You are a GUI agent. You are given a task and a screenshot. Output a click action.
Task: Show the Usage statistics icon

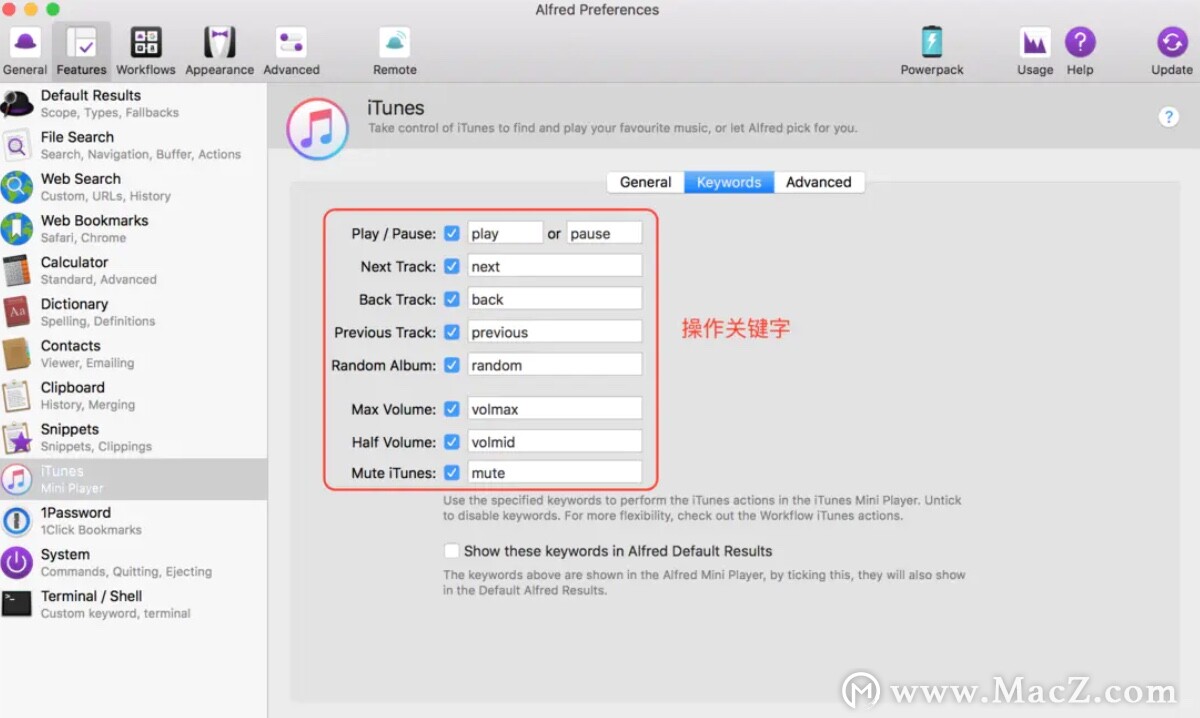point(1035,51)
